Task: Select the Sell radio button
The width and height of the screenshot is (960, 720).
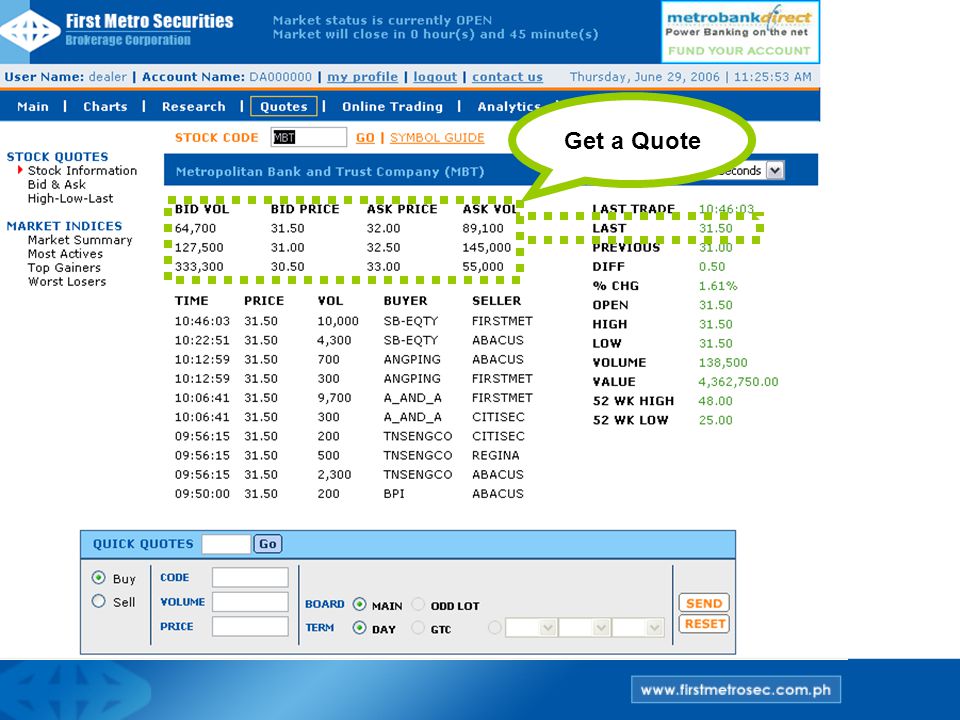Action: 99,601
